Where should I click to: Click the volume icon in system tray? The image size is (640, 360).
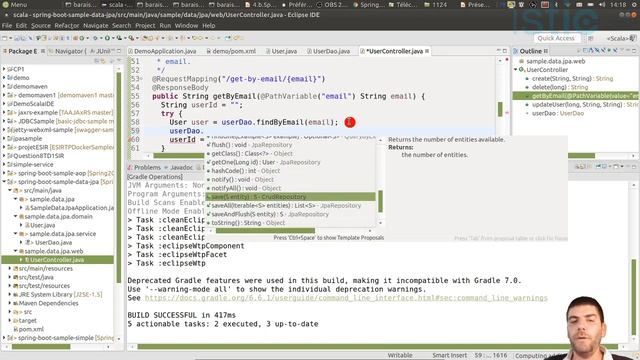[602, 4]
